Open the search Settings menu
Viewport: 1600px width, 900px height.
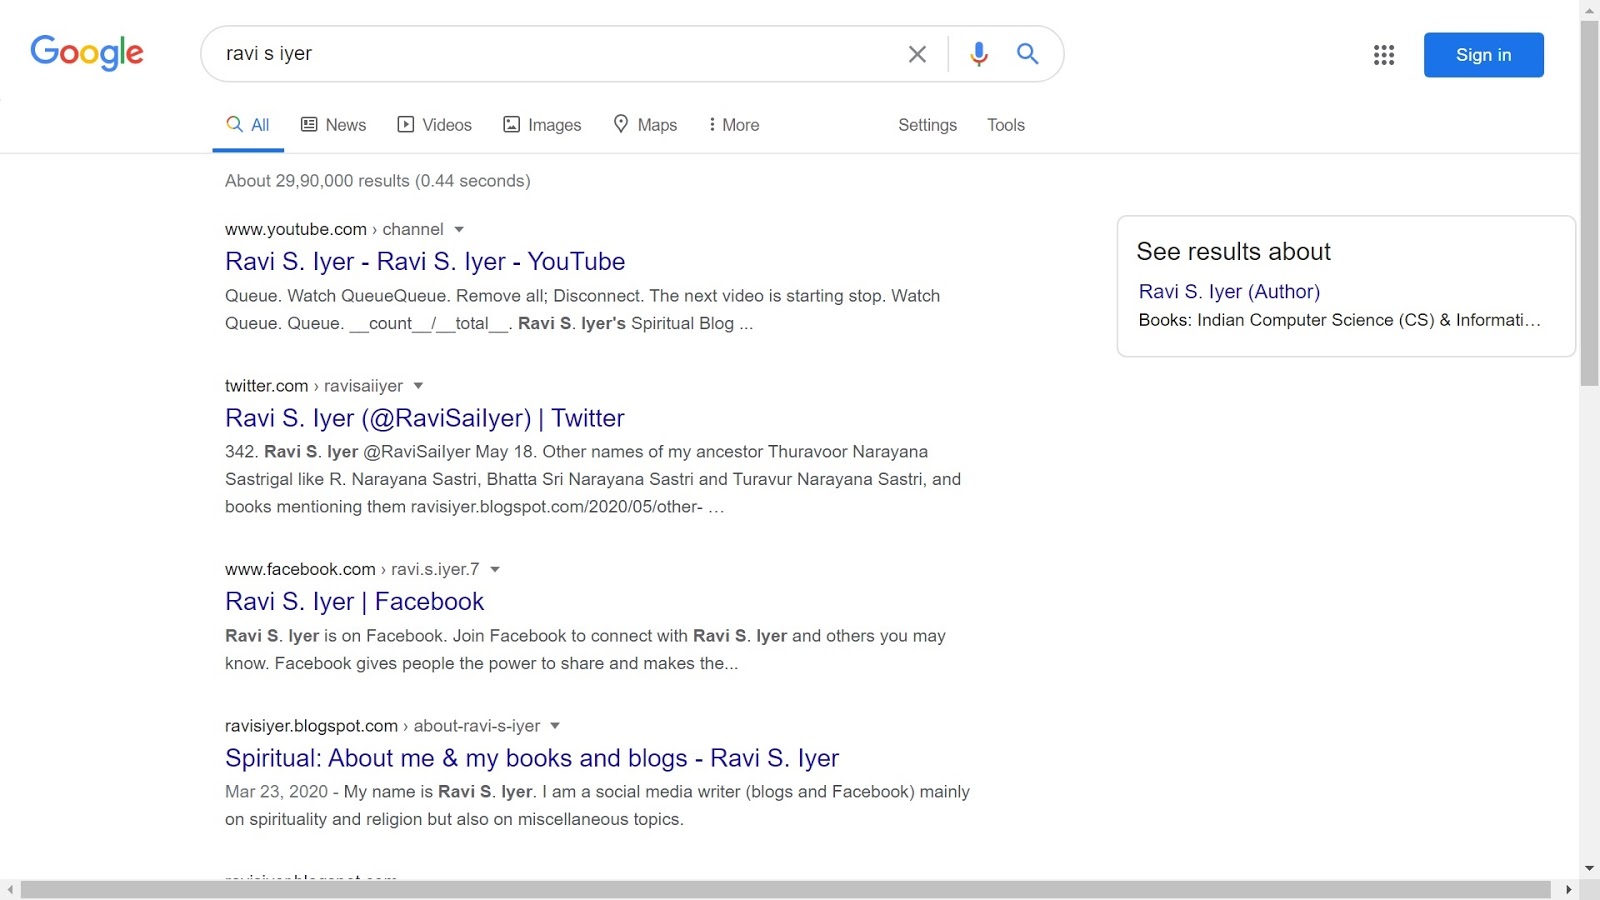click(927, 124)
